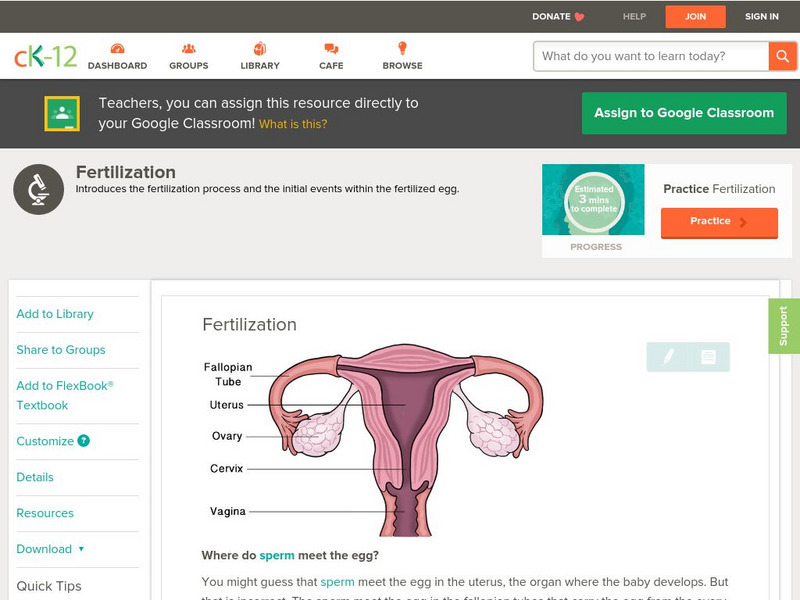Click Share to Groups link
Viewport: 800px width, 600px height.
tap(61, 350)
